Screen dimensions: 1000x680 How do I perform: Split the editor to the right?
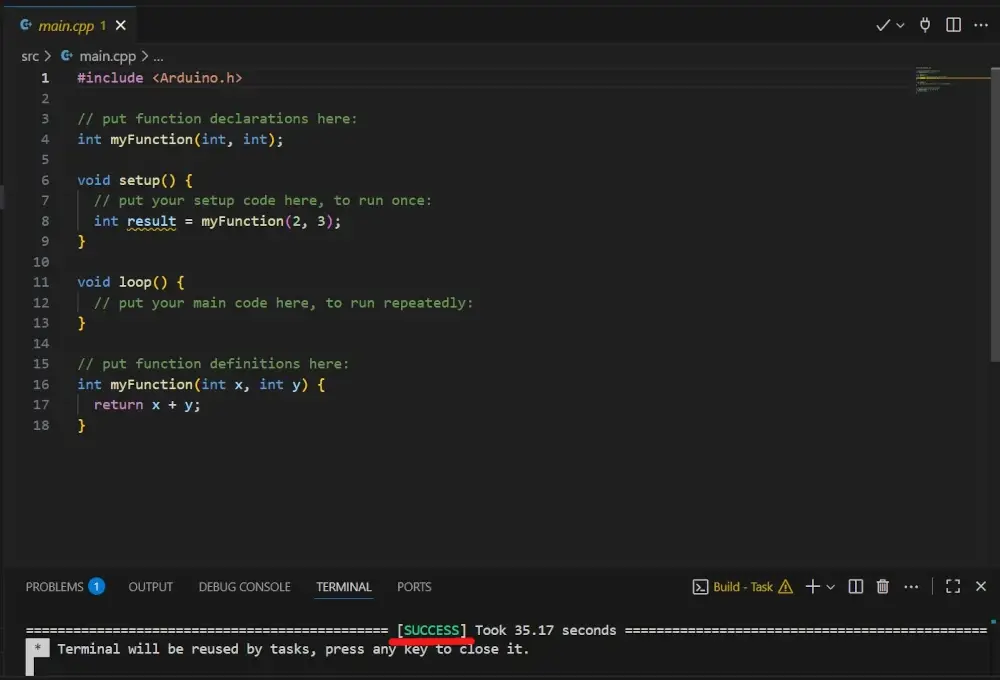(953, 25)
